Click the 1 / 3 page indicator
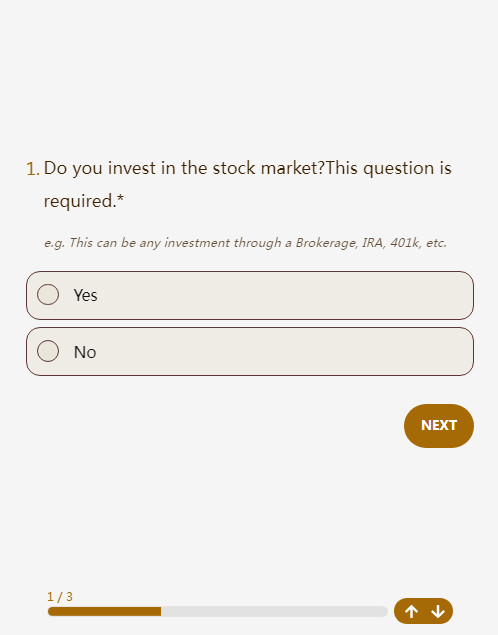 click(60, 597)
